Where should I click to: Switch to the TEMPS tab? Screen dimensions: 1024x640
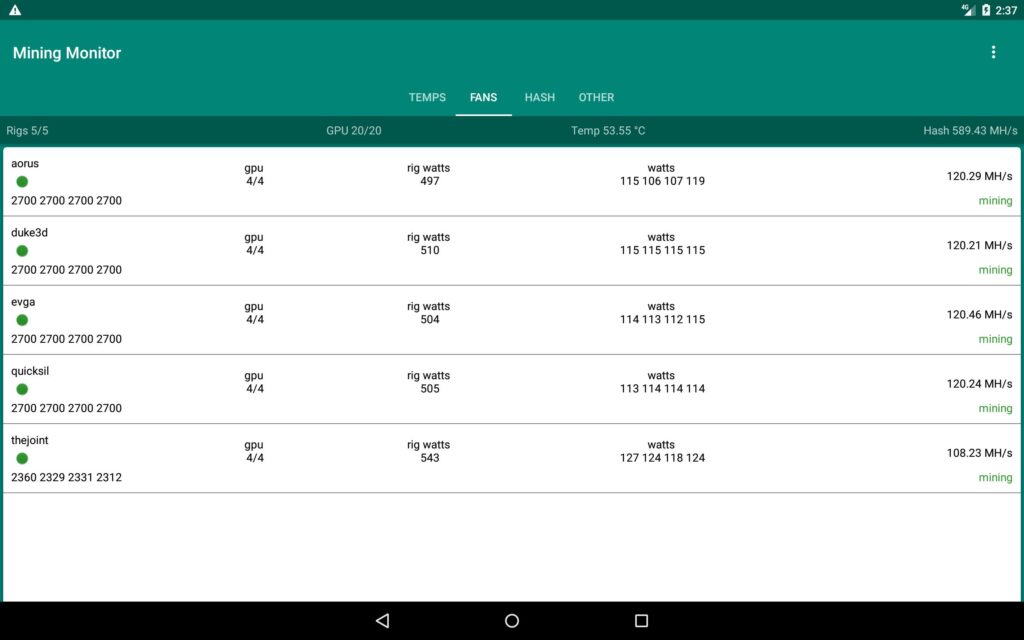coord(427,98)
